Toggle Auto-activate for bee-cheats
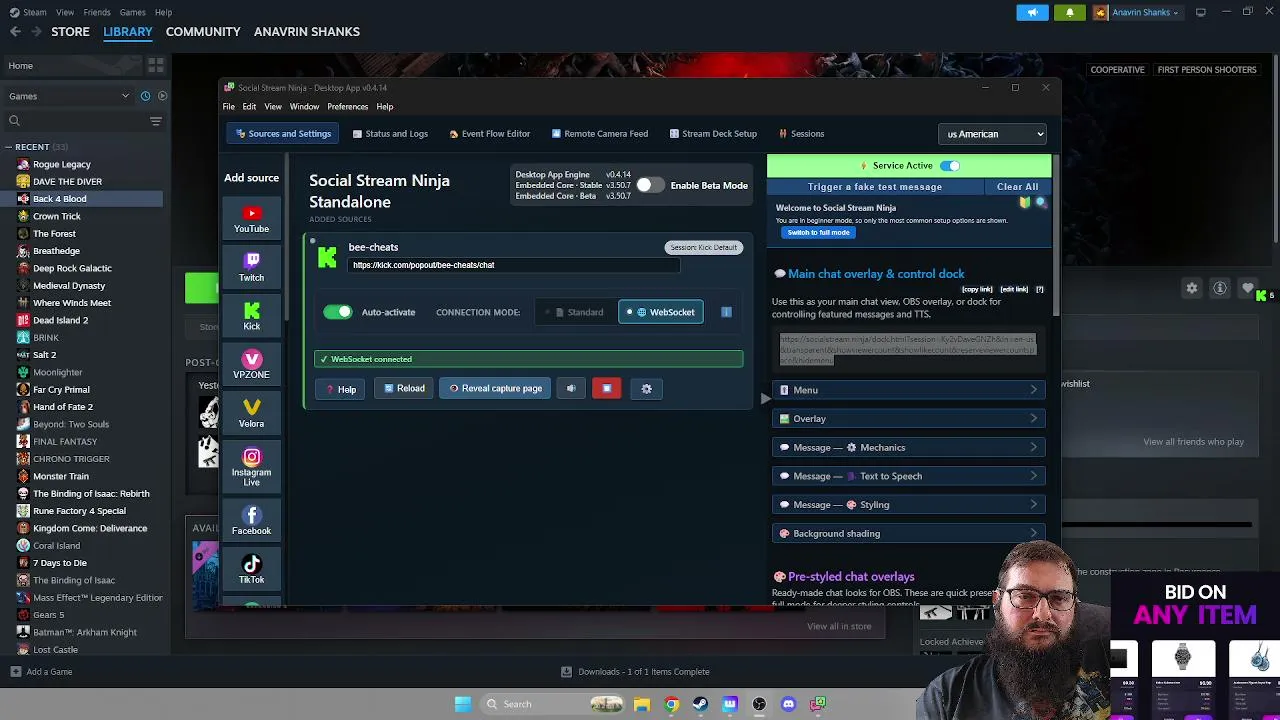The image size is (1280, 720). pyautogui.click(x=338, y=312)
